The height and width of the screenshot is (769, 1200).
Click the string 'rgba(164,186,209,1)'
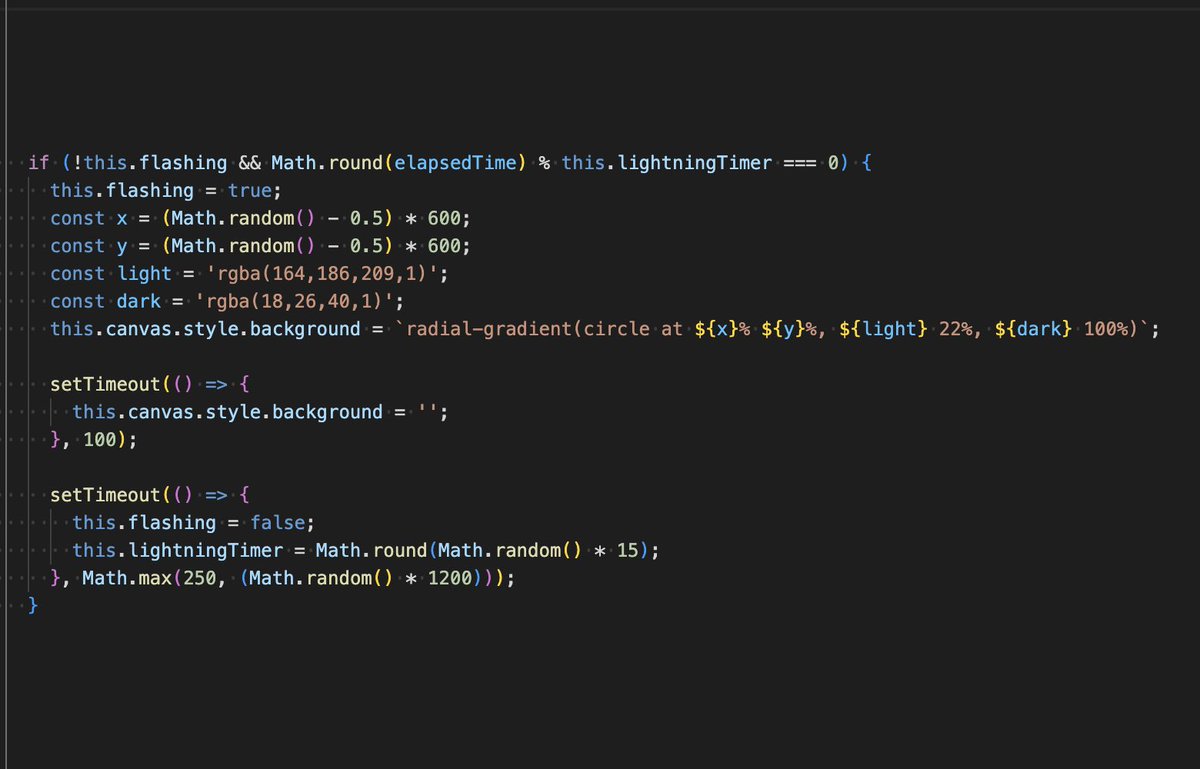point(321,273)
